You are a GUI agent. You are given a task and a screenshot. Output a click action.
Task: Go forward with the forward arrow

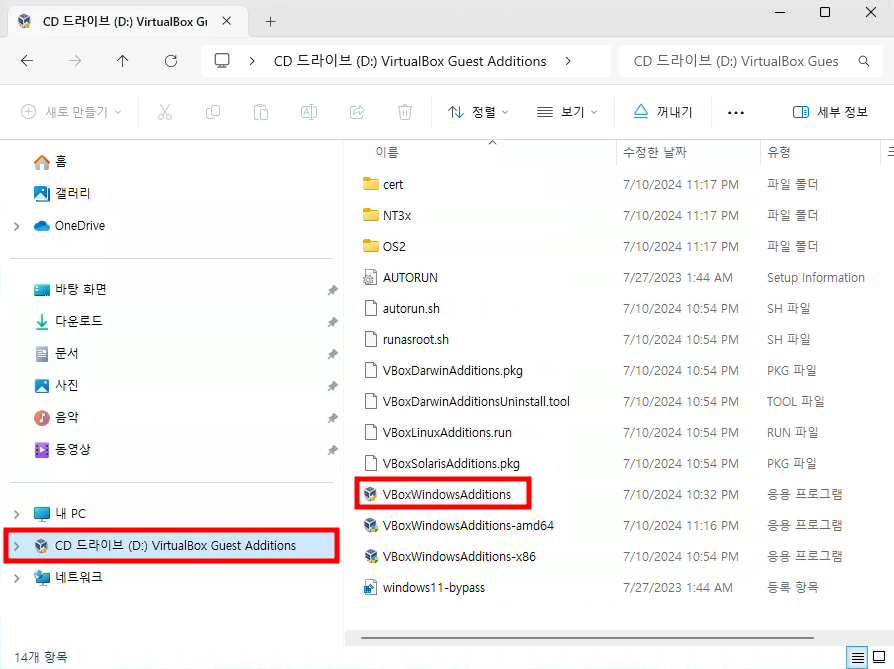[x=75, y=61]
